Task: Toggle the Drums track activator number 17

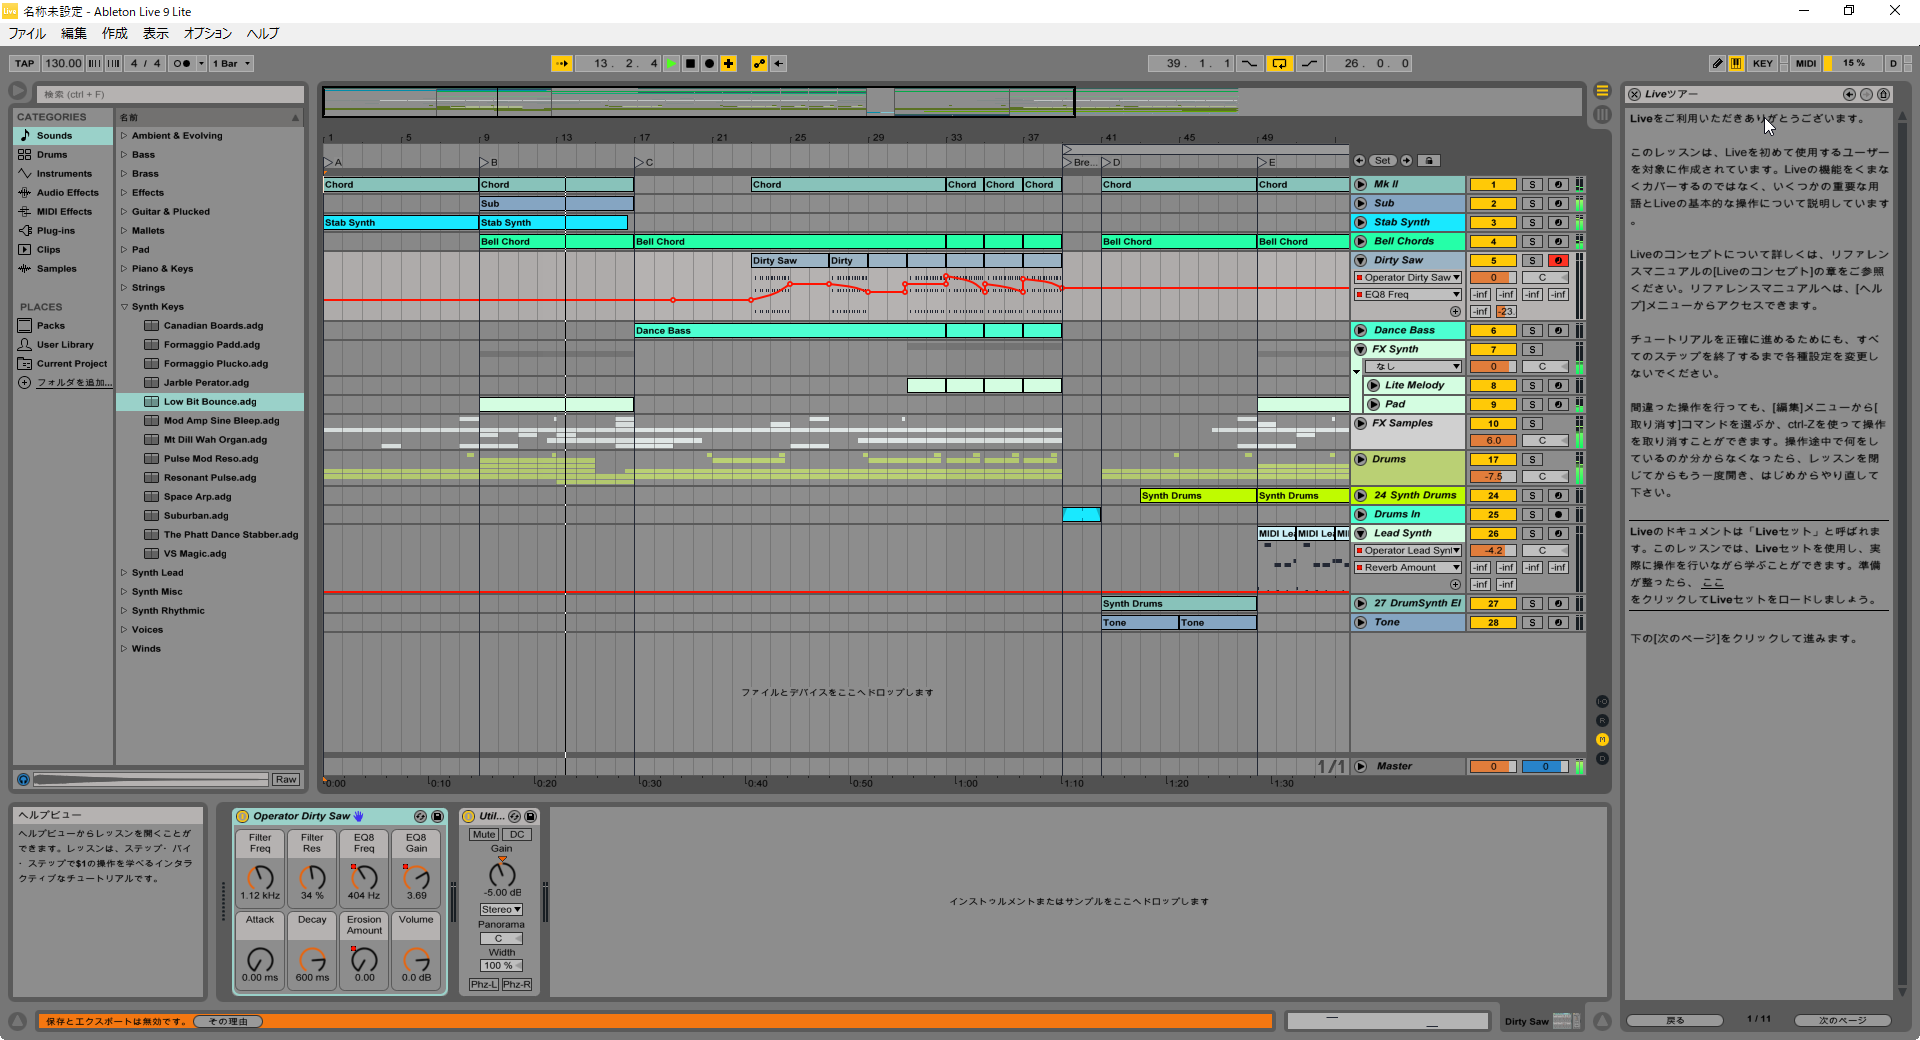Action: (x=1493, y=459)
